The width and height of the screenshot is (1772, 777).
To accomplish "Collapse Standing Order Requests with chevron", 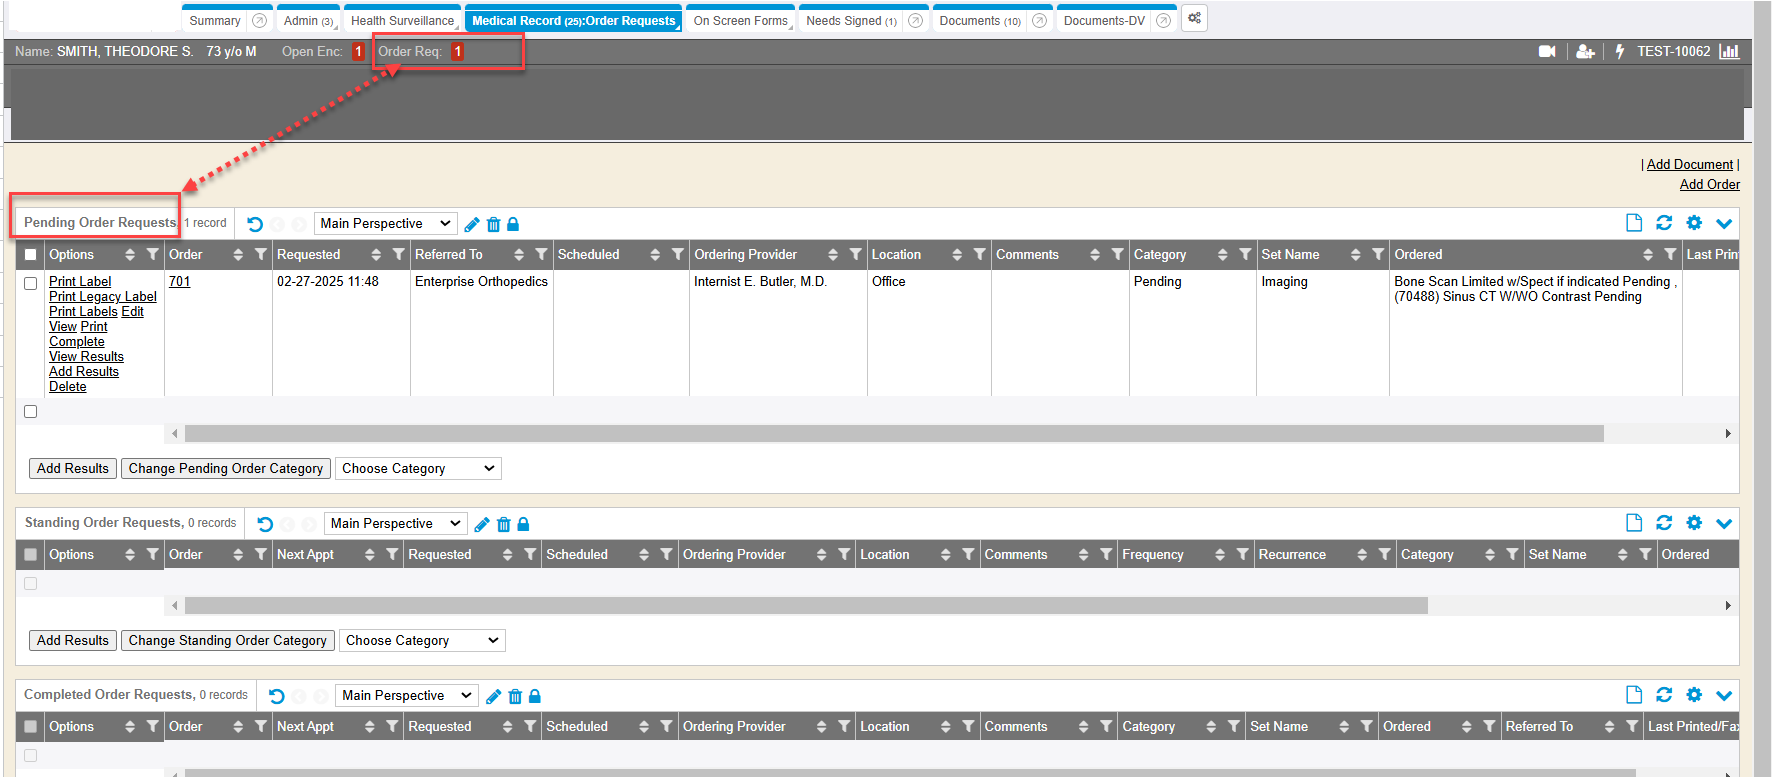I will (x=1724, y=523).
